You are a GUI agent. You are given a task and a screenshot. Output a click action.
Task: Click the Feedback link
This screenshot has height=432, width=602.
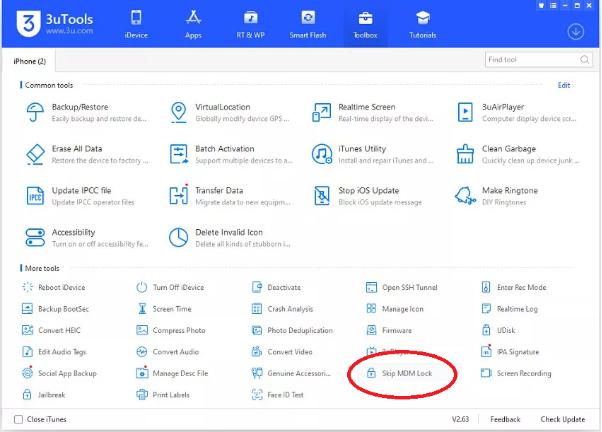505,419
